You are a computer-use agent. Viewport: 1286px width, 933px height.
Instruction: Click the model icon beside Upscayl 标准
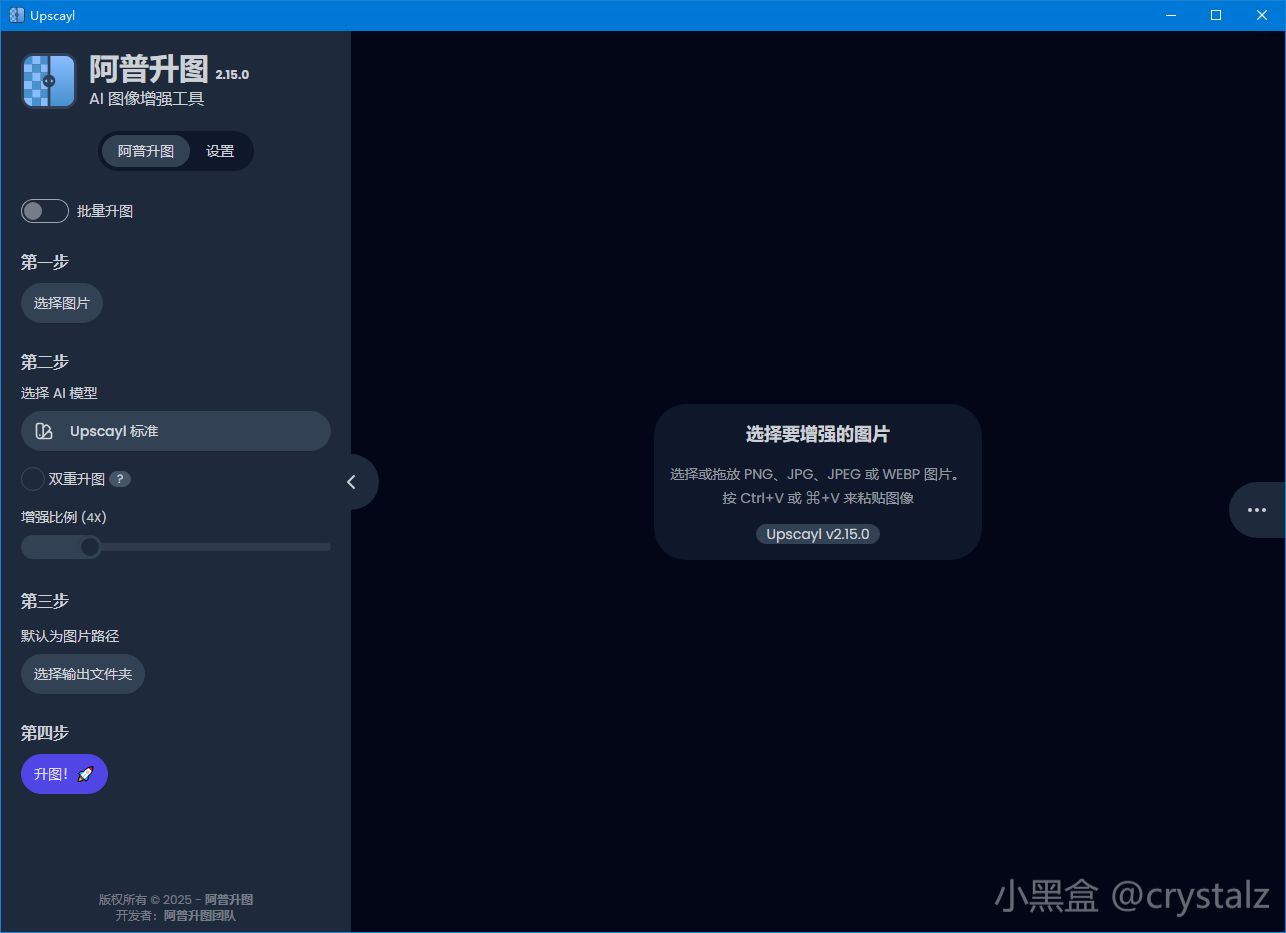[x=44, y=431]
